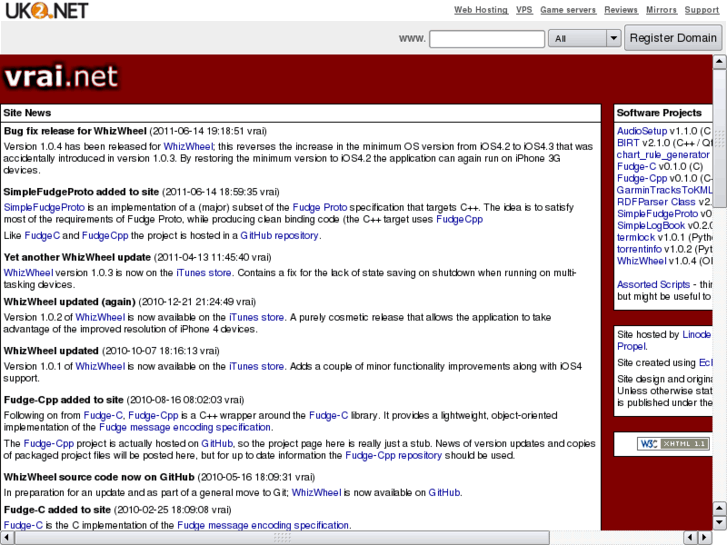Open the GitHub repository link
The width and height of the screenshot is (727, 545).
[x=279, y=236]
